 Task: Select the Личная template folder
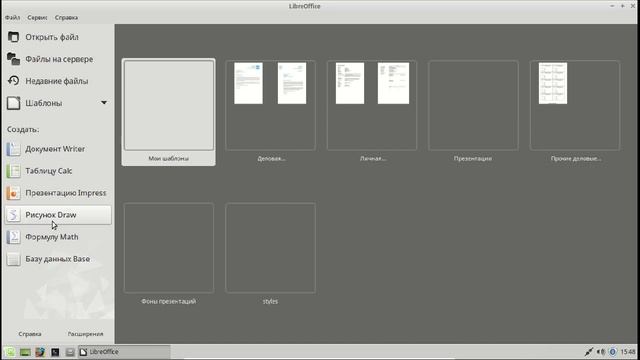(x=372, y=112)
